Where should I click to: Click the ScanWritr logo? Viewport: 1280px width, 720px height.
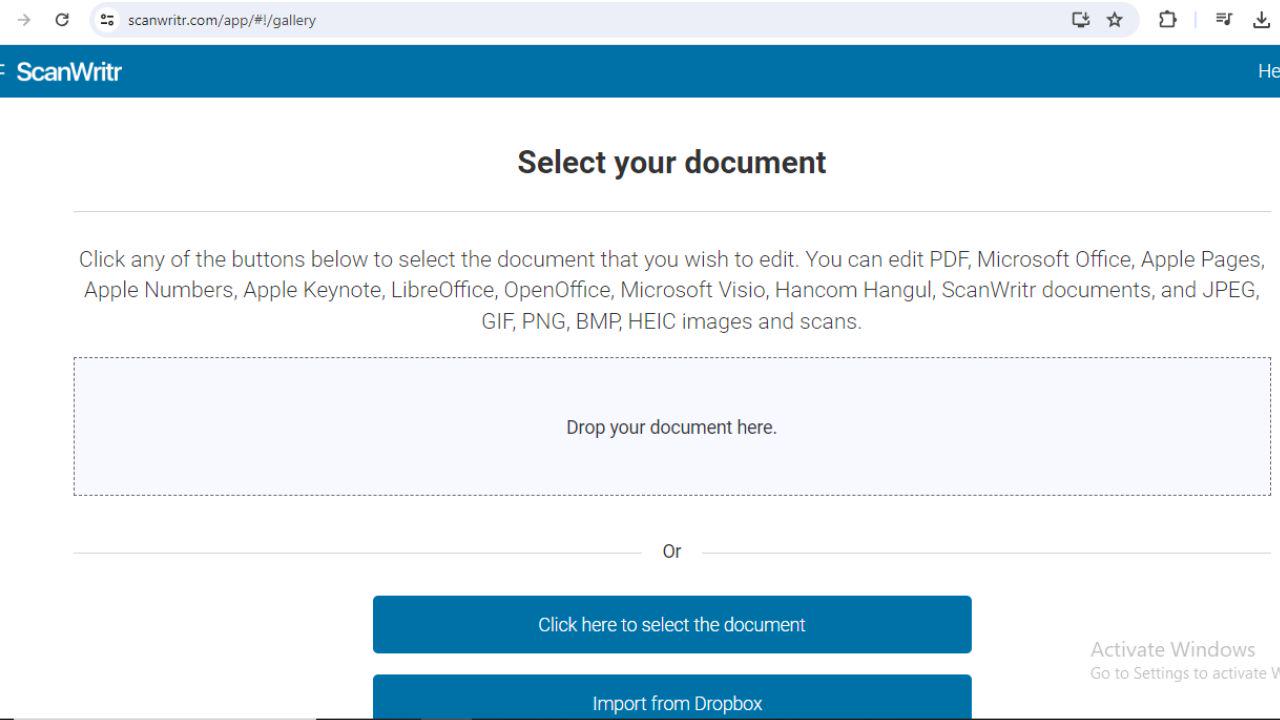coord(69,72)
